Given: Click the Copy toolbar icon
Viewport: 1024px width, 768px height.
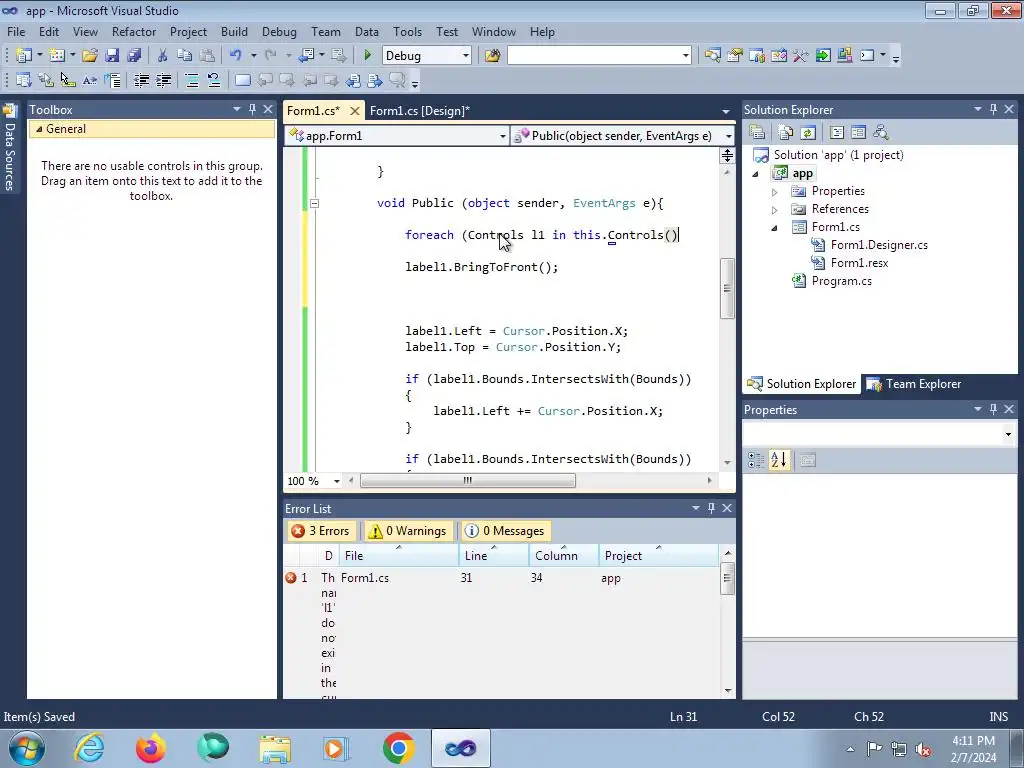Looking at the screenshot, I should click(x=185, y=56).
